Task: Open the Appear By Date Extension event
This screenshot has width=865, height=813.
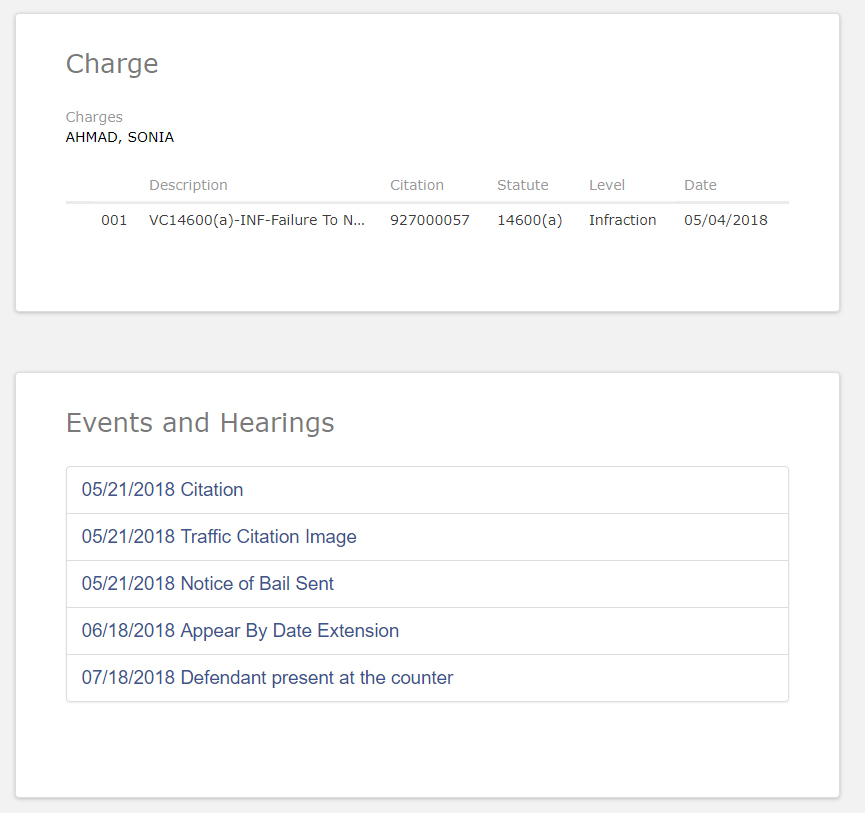Action: pyautogui.click(x=240, y=631)
